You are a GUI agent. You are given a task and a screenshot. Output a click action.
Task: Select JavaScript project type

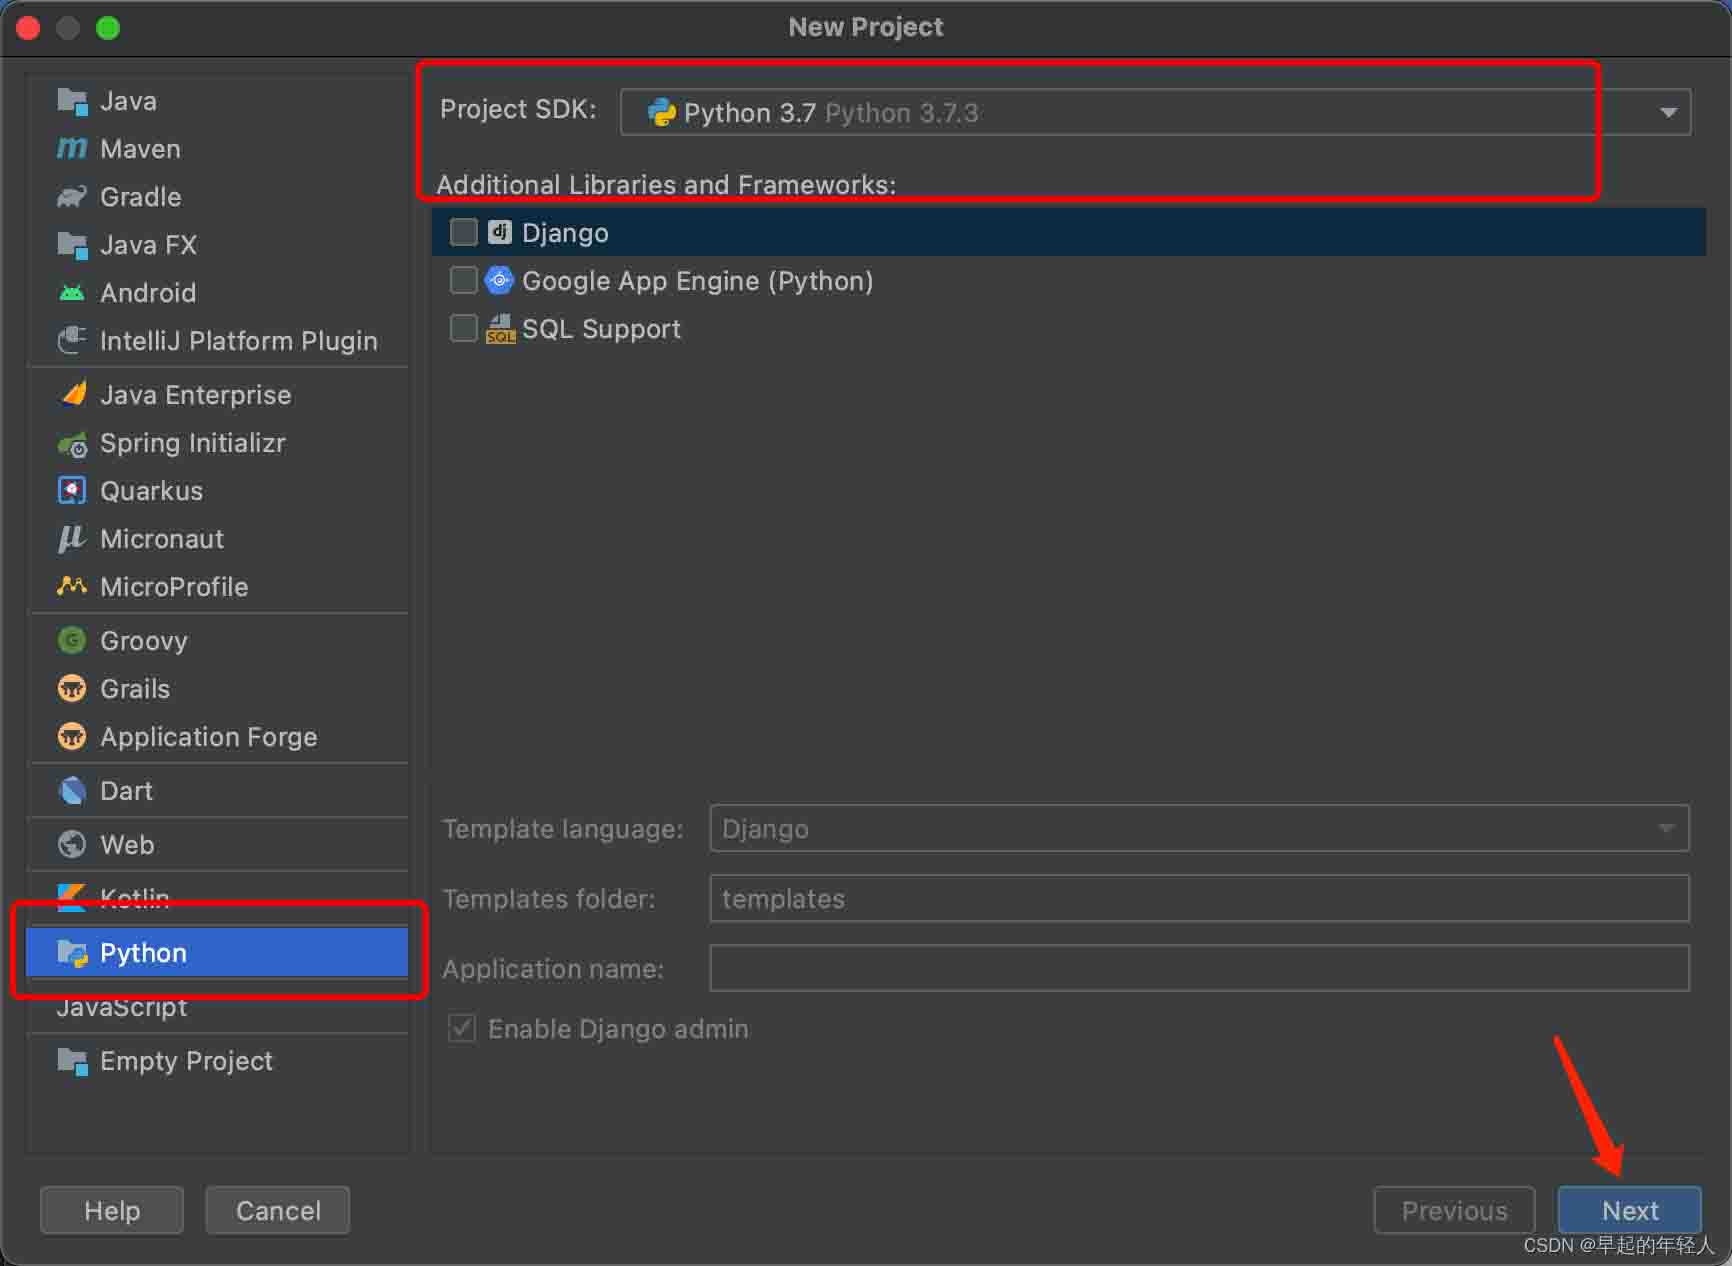coord(122,1007)
